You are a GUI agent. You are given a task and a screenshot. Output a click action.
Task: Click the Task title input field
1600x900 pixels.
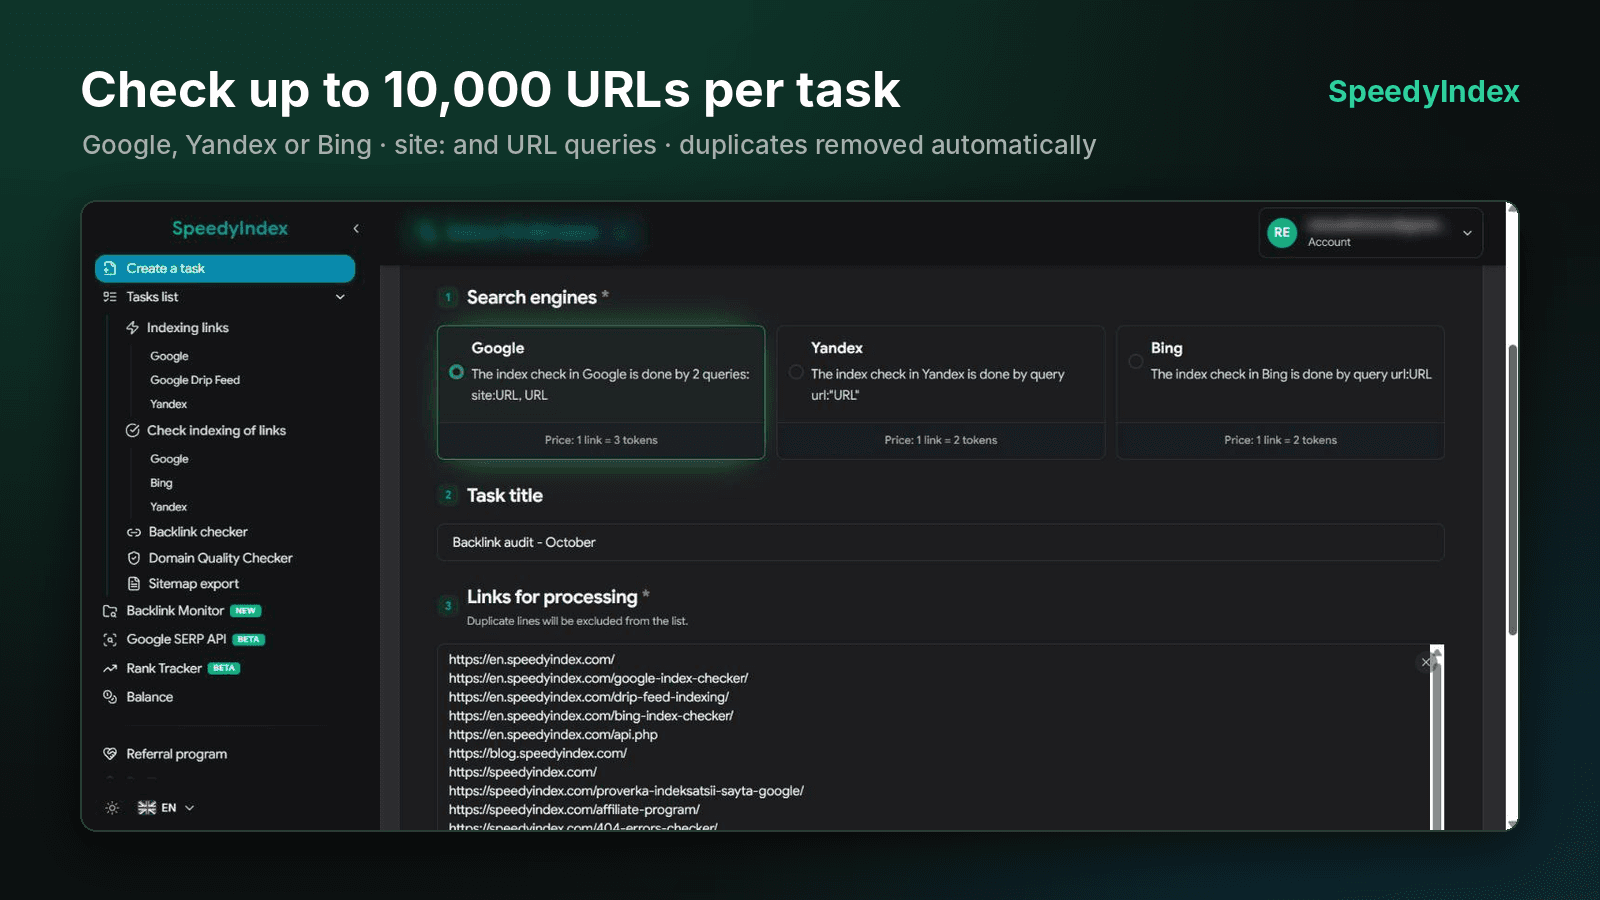tap(940, 542)
